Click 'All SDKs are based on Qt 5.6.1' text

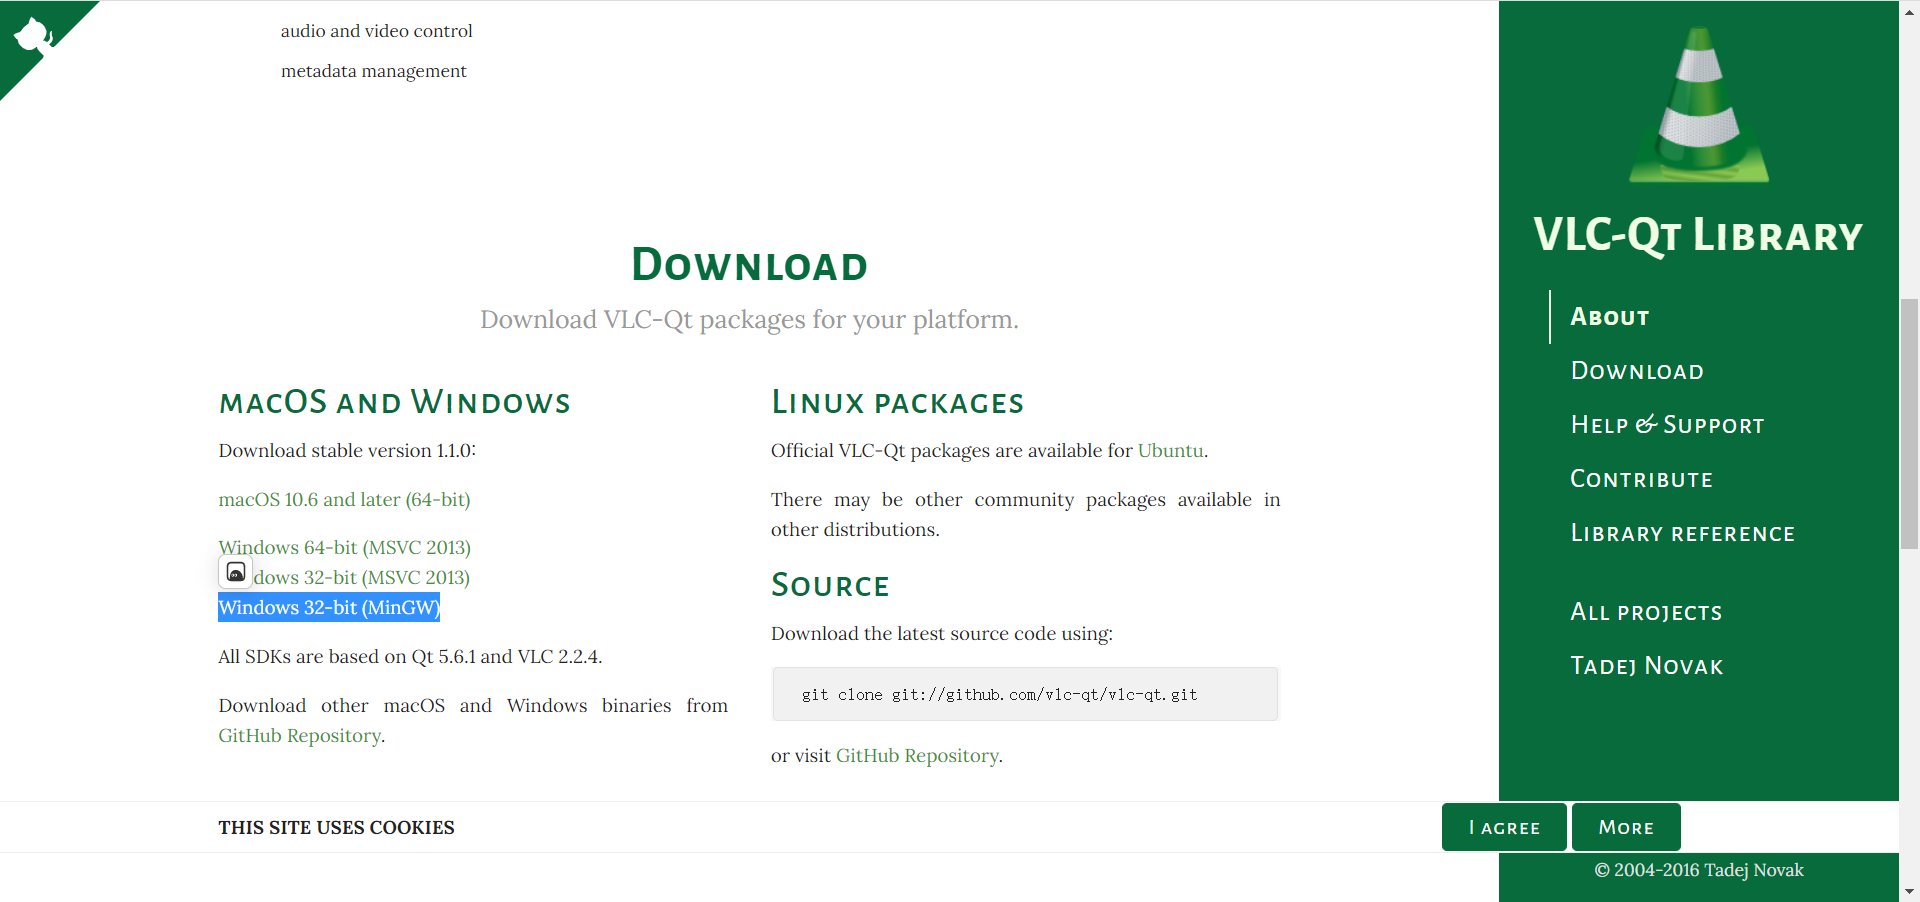point(410,657)
